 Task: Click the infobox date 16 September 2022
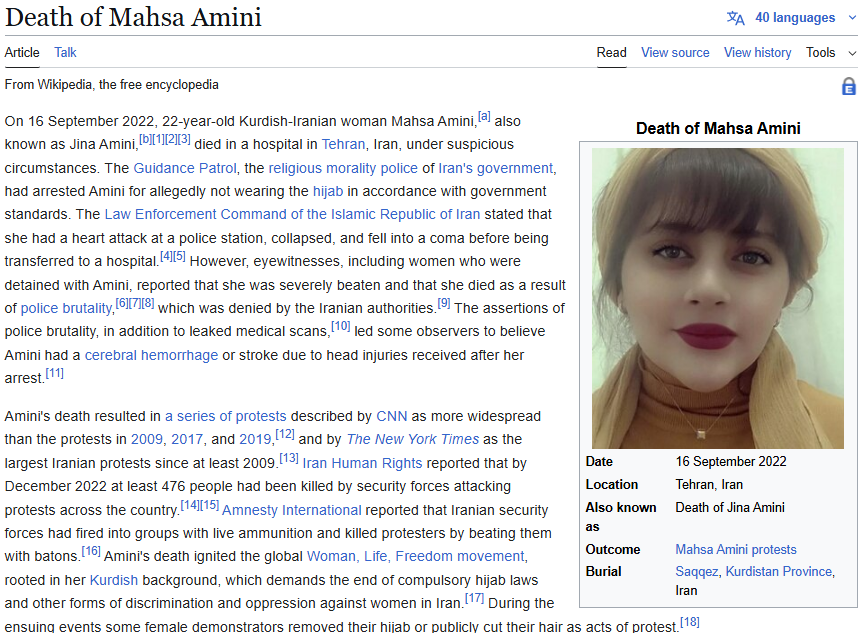click(x=731, y=461)
